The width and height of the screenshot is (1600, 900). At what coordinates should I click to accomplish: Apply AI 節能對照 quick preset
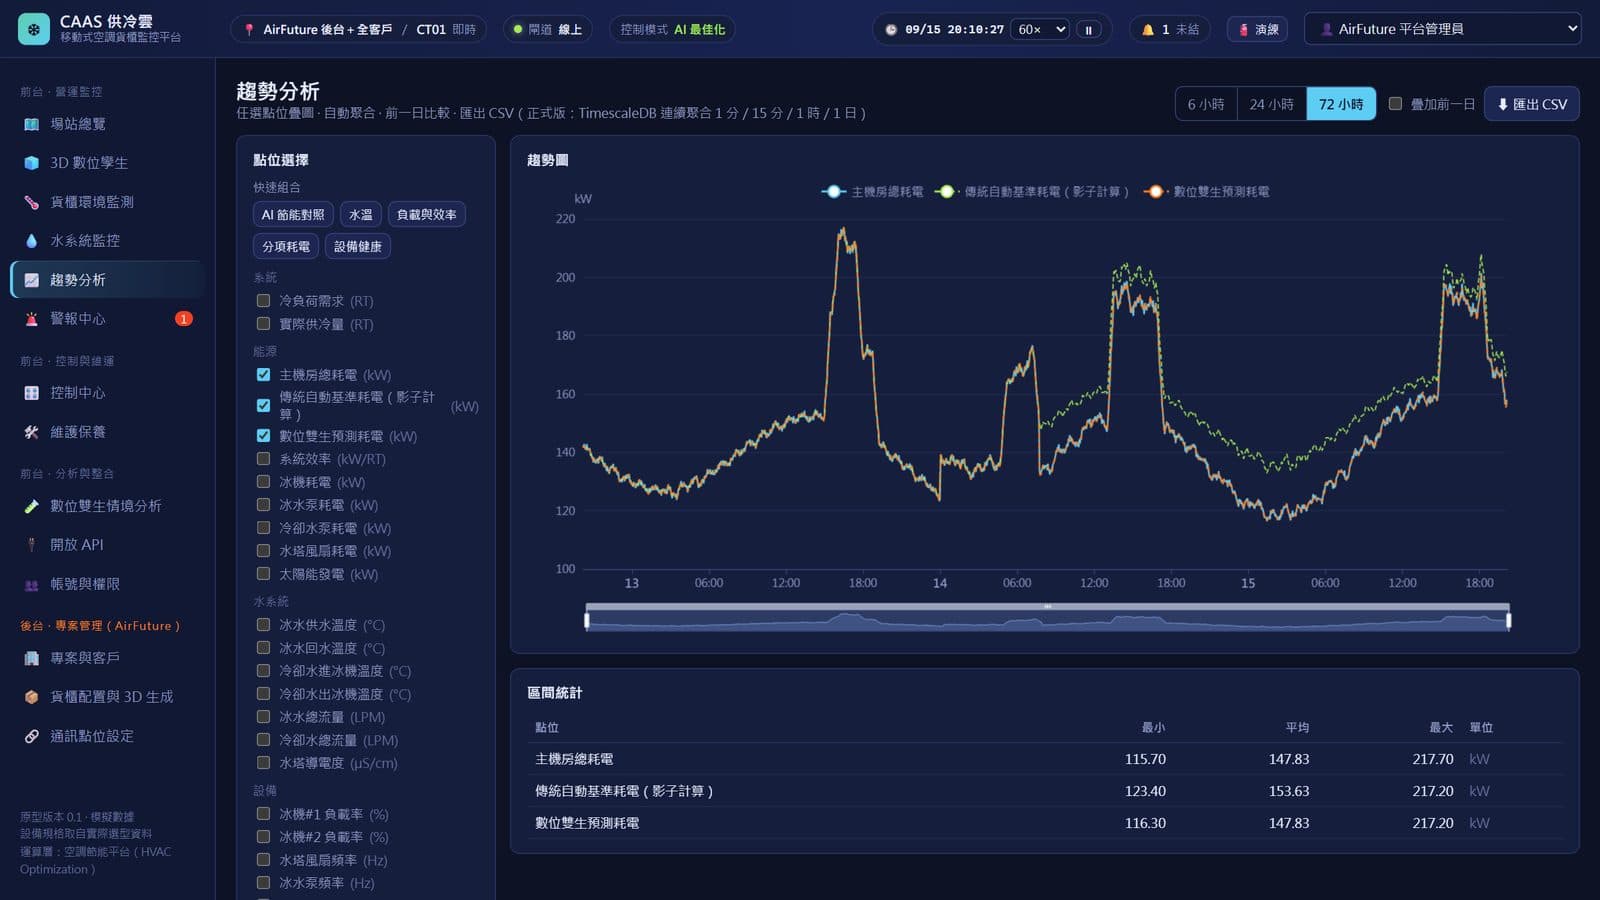[x=293, y=215]
